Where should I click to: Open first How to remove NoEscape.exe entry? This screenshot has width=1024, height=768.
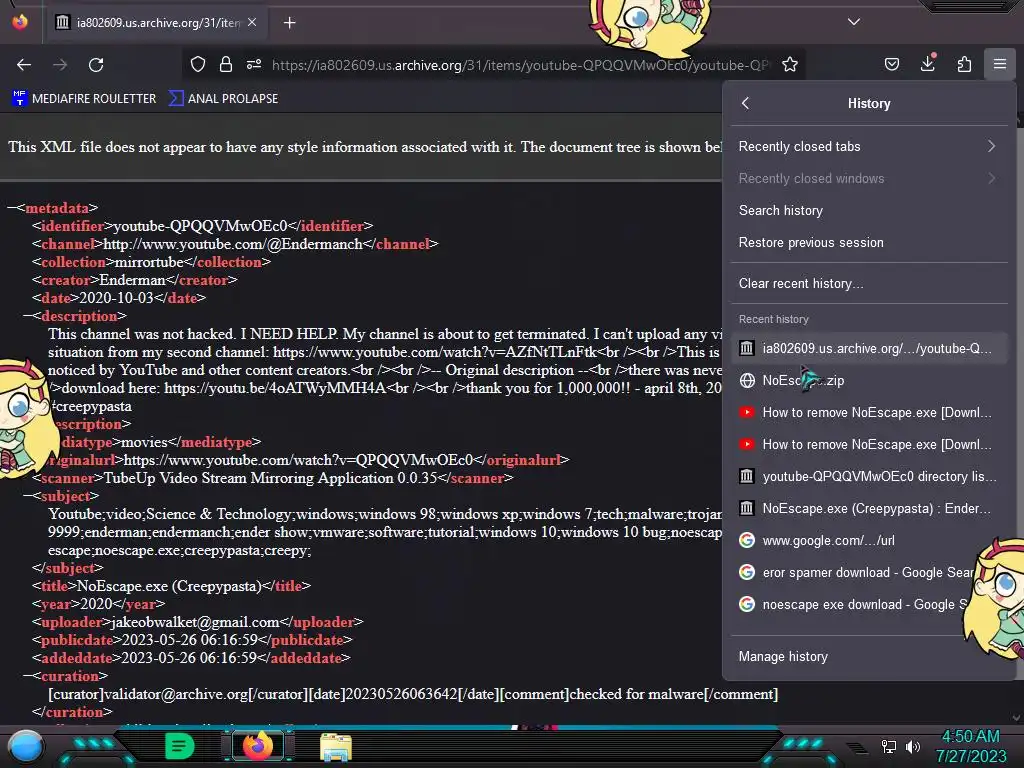[x=869, y=412]
